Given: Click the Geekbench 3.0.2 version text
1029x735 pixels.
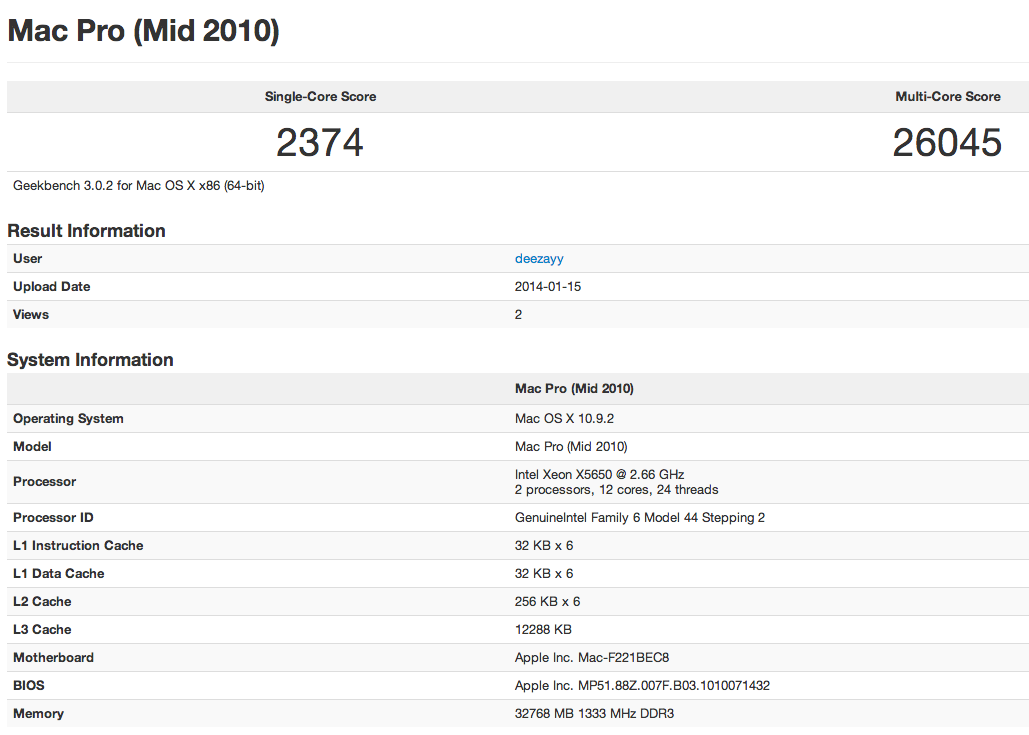Looking at the screenshot, I should click(x=138, y=186).
